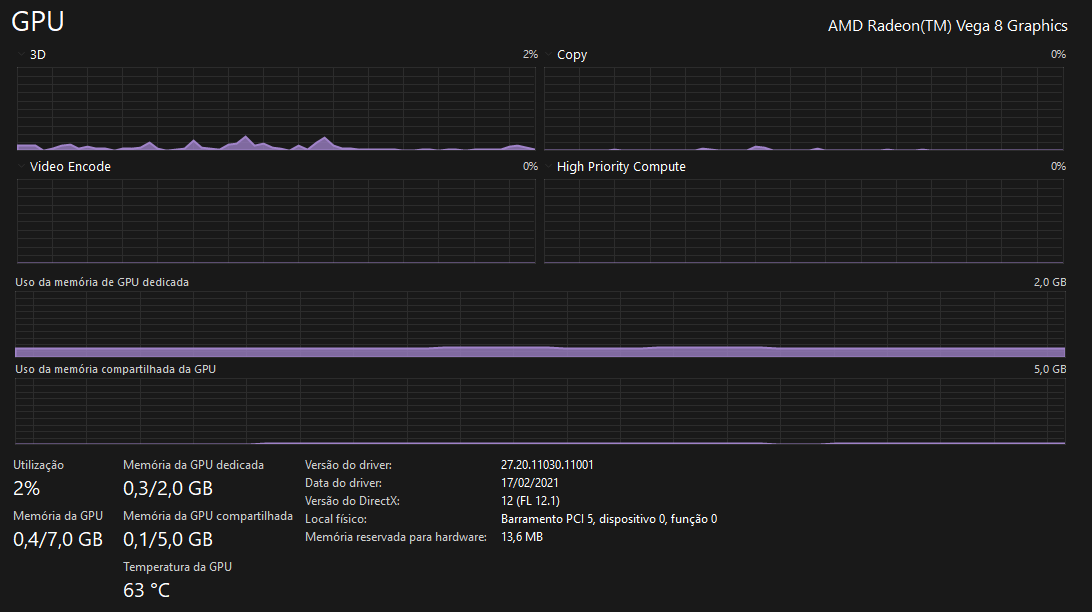Click the 2,0 GB graph scale value
This screenshot has height=612, width=1092.
(x=1050, y=282)
